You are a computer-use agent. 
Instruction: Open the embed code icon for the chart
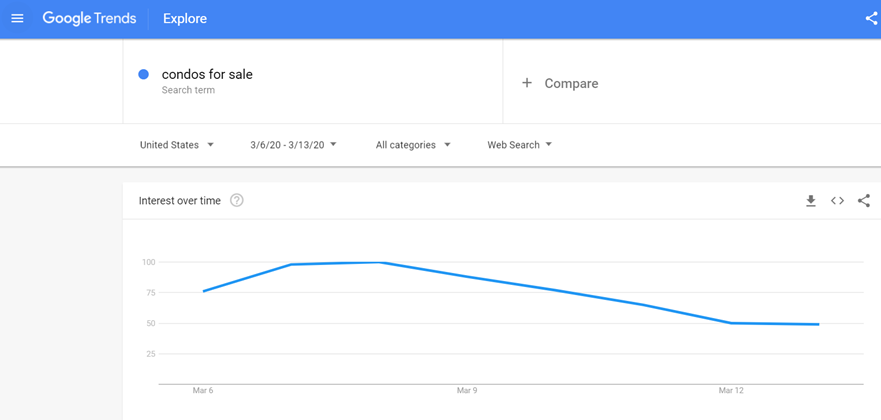[837, 201]
